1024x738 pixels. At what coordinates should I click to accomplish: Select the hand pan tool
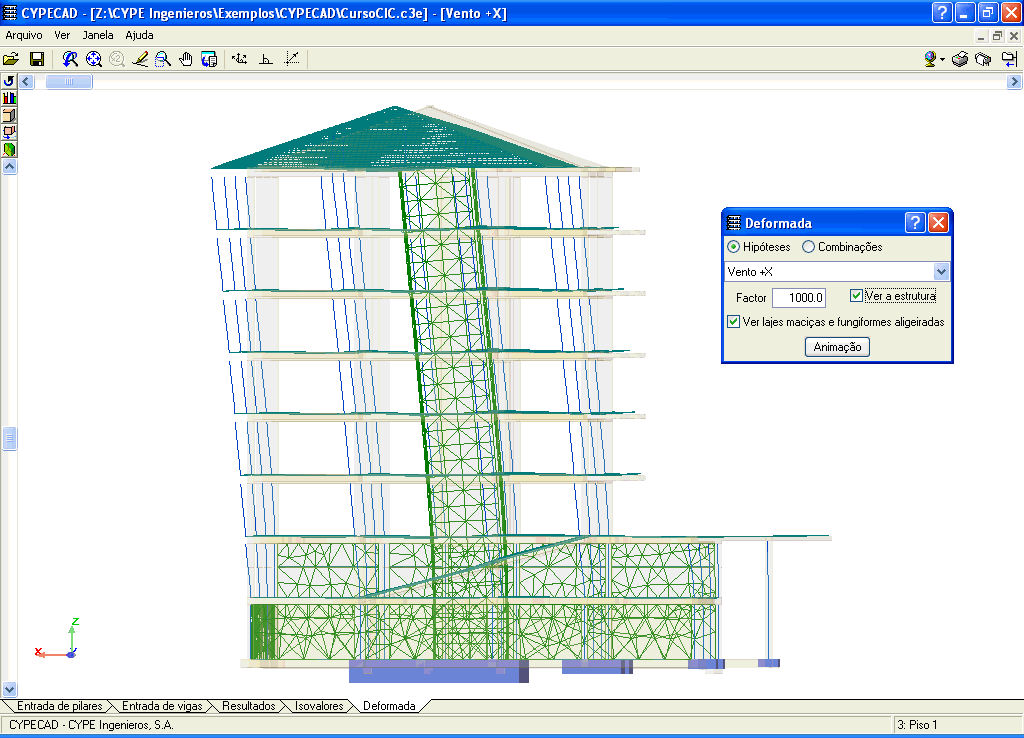pos(186,59)
